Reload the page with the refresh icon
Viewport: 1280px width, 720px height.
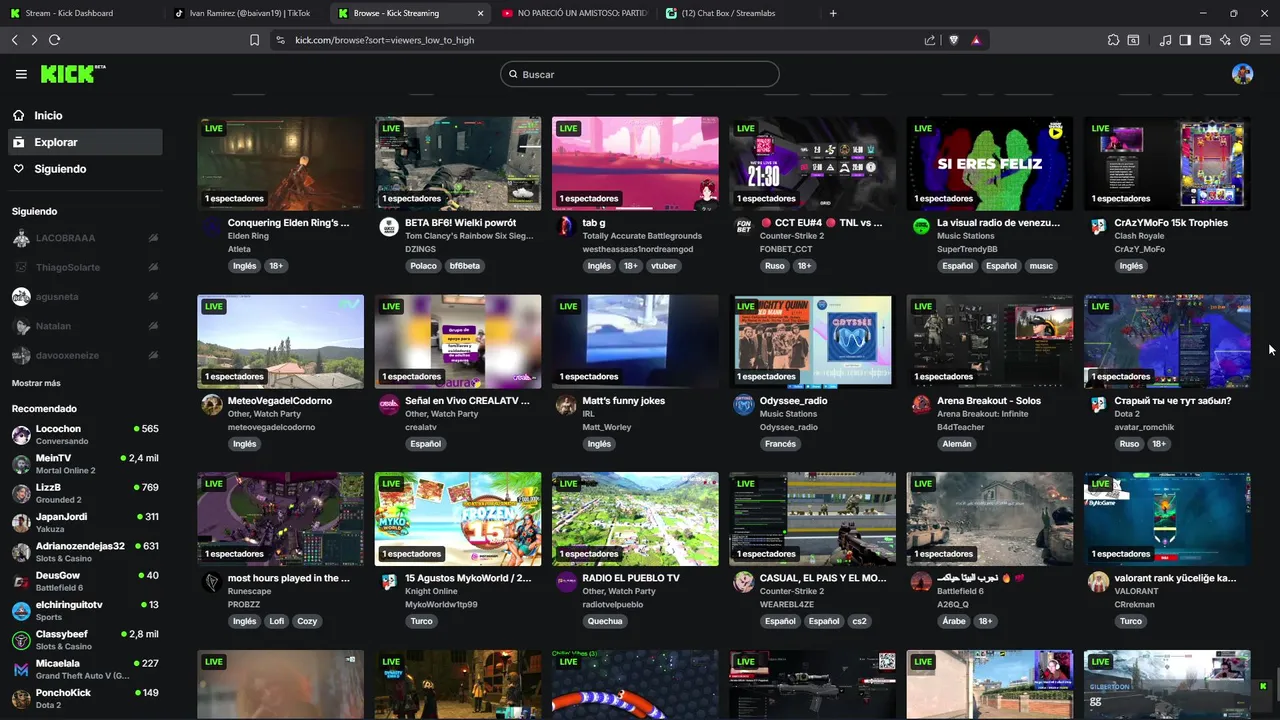point(54,40)
